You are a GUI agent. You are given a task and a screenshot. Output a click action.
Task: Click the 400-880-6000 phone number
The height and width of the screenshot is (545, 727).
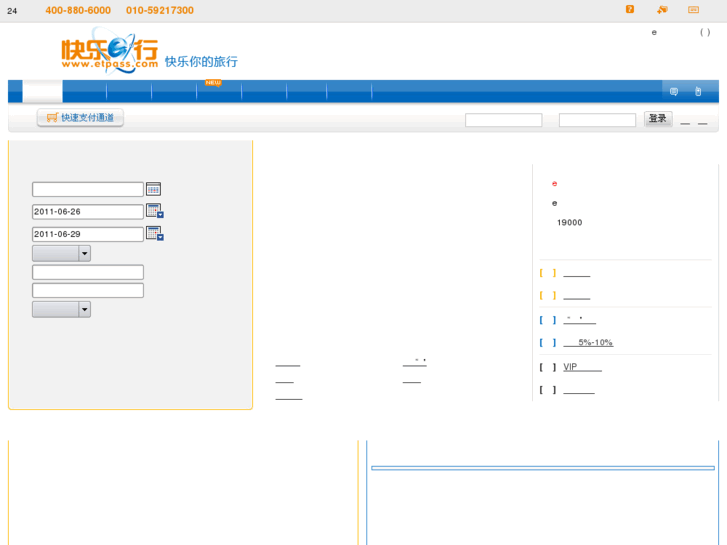click(78, 10)
